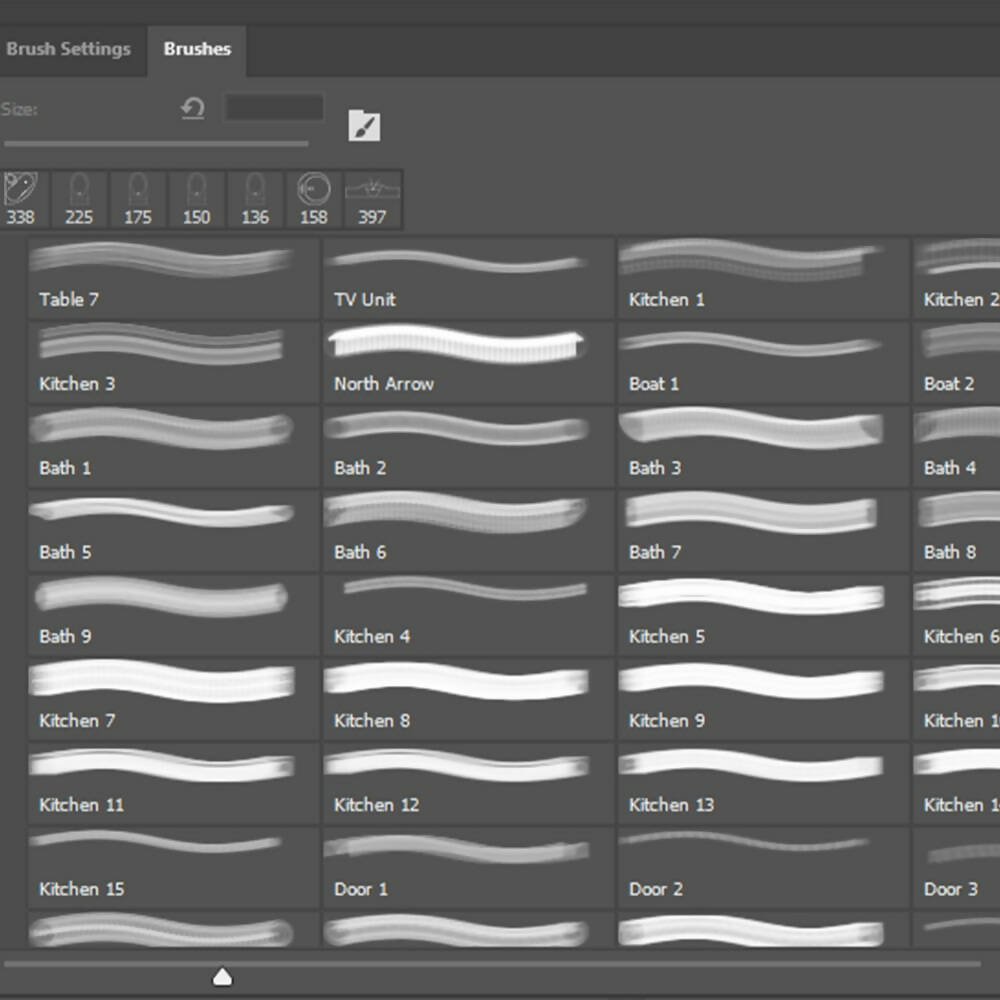Click the brush size input field
The image size is (1000, 1000).
coord(274,107)
